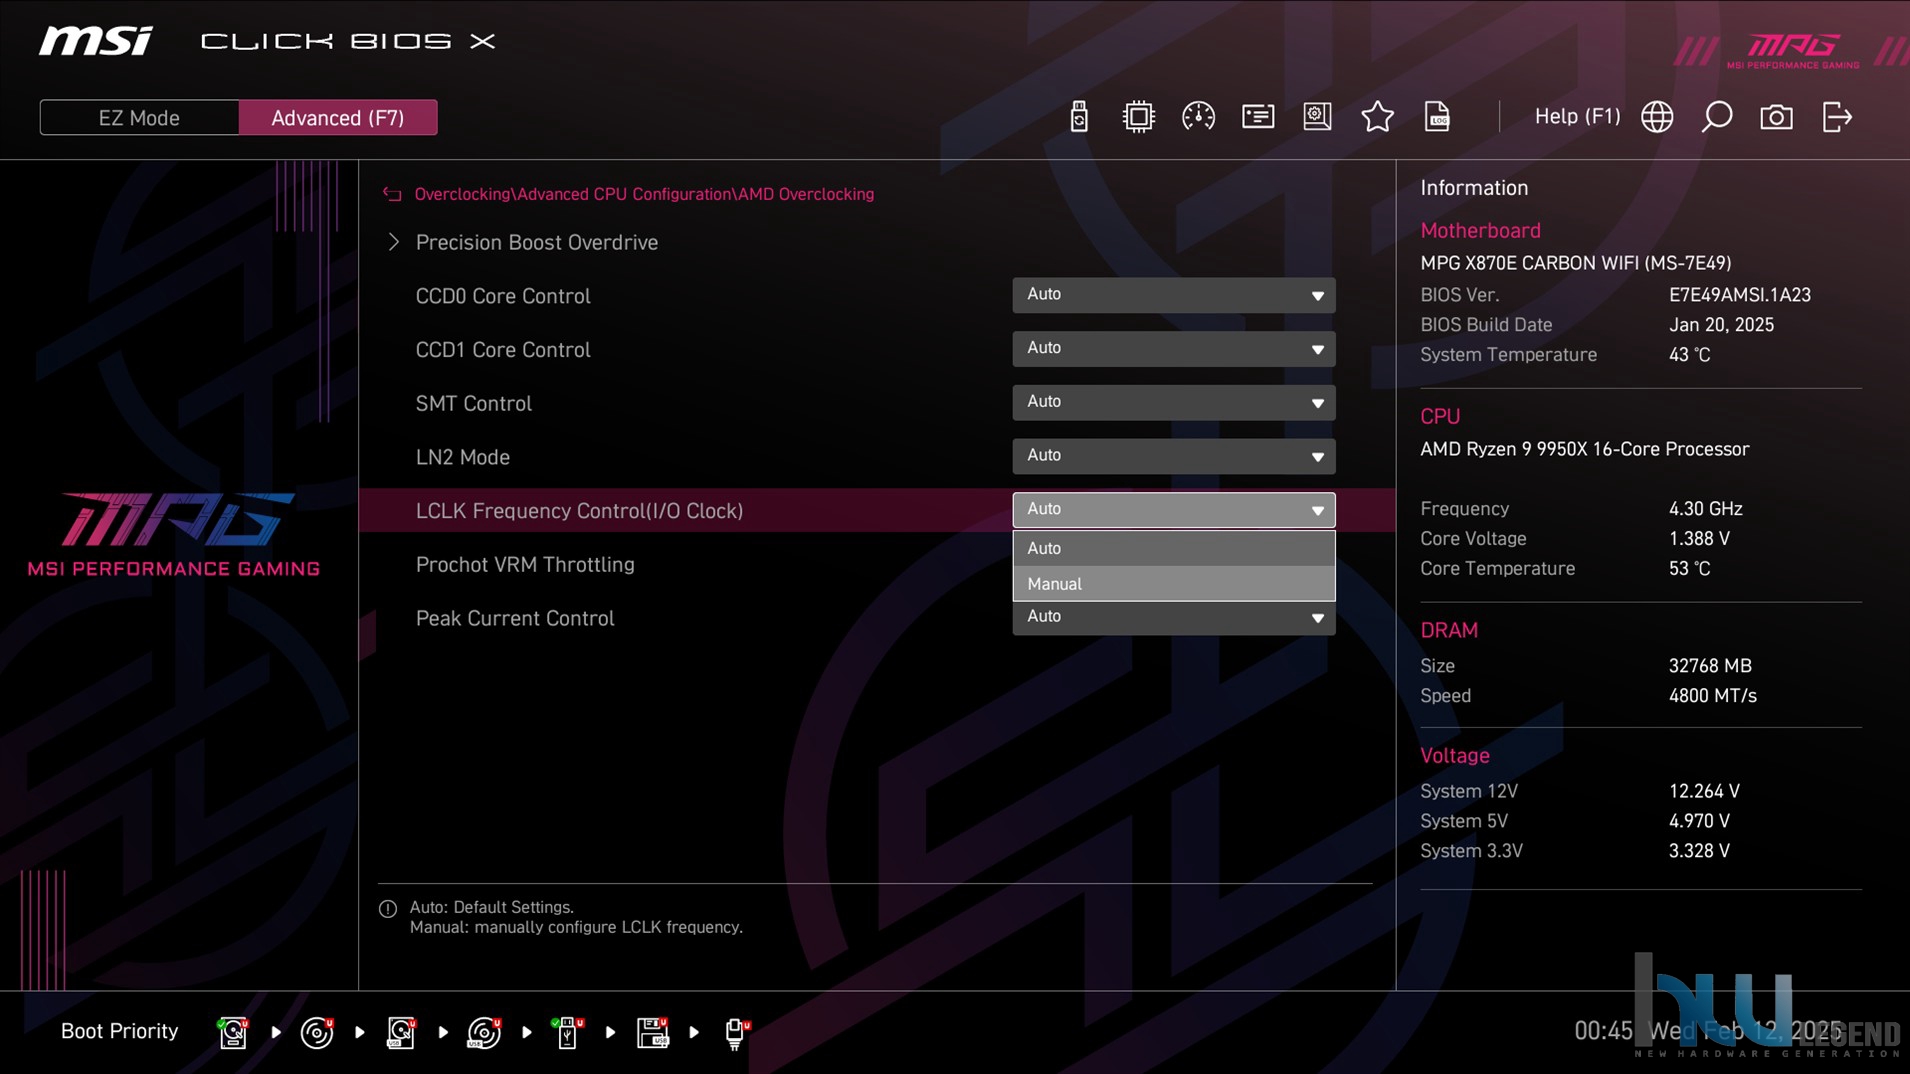This screenshot has height=1074, width=1910.
Task: Open LN2 Mode dropdown
Action: click(x=1173, y=456)
